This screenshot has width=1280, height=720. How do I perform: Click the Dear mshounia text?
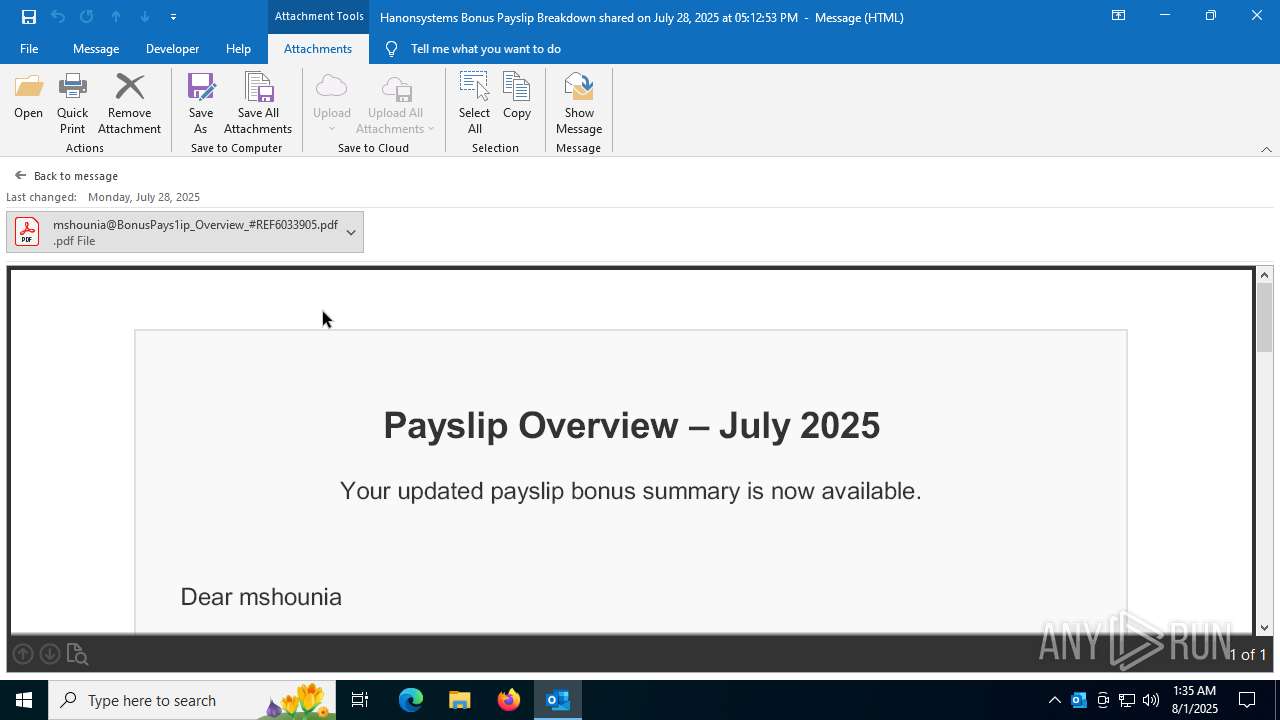coord(261,597)
